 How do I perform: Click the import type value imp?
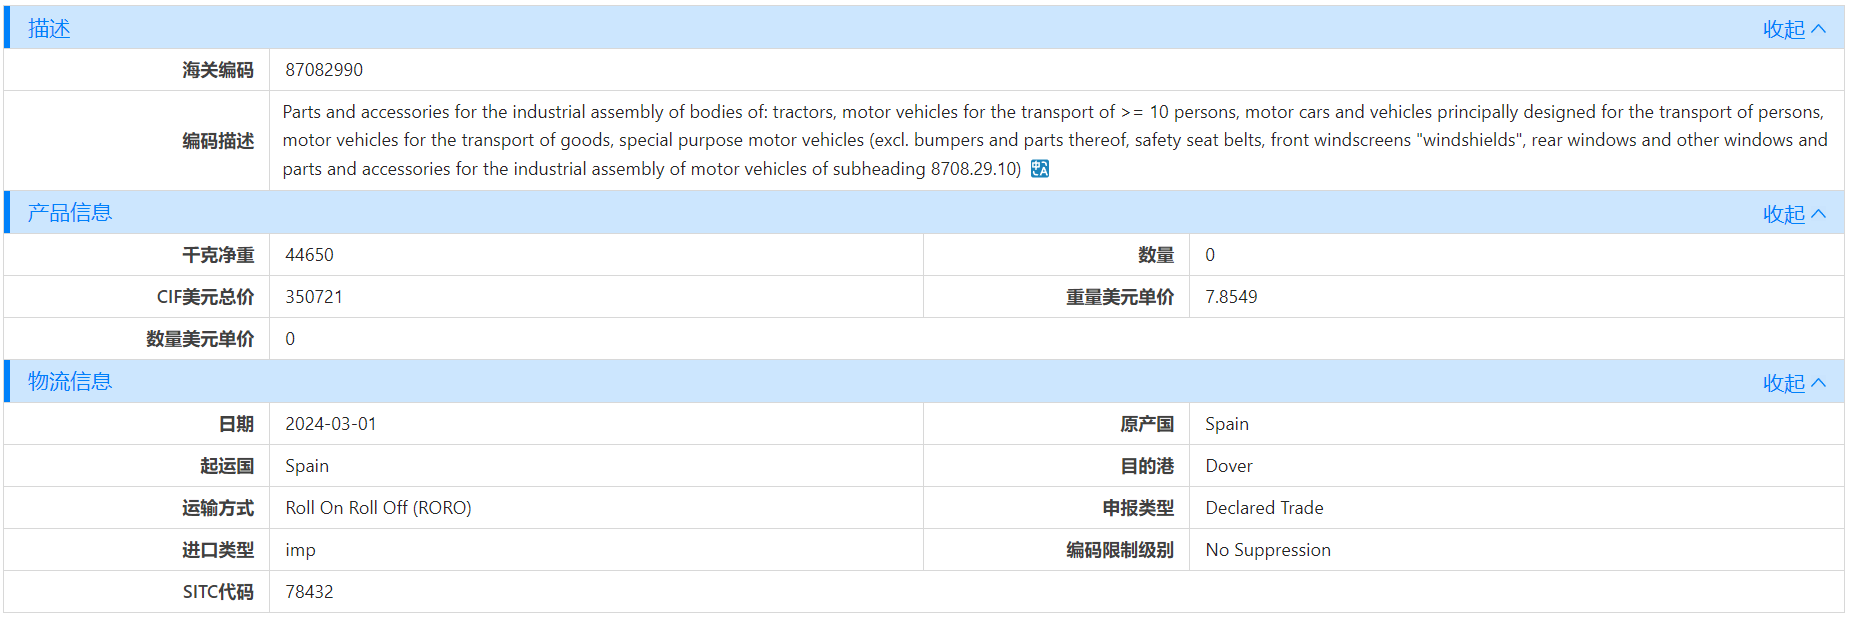tap(300, 550)
